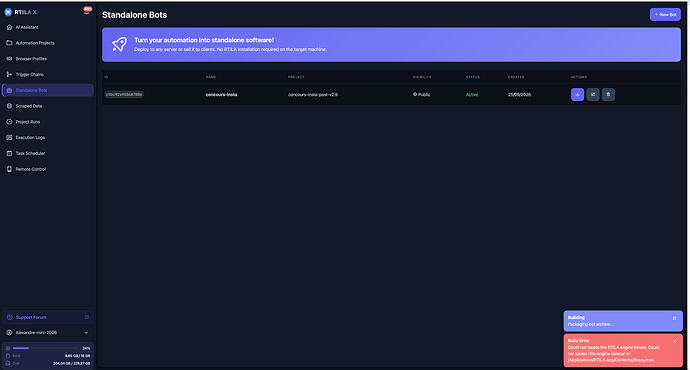This screenshot has width=690, height=370.
Task: Click the RAM usage value 8.65 GB / 16 GB
Action: tap(77, 356)
